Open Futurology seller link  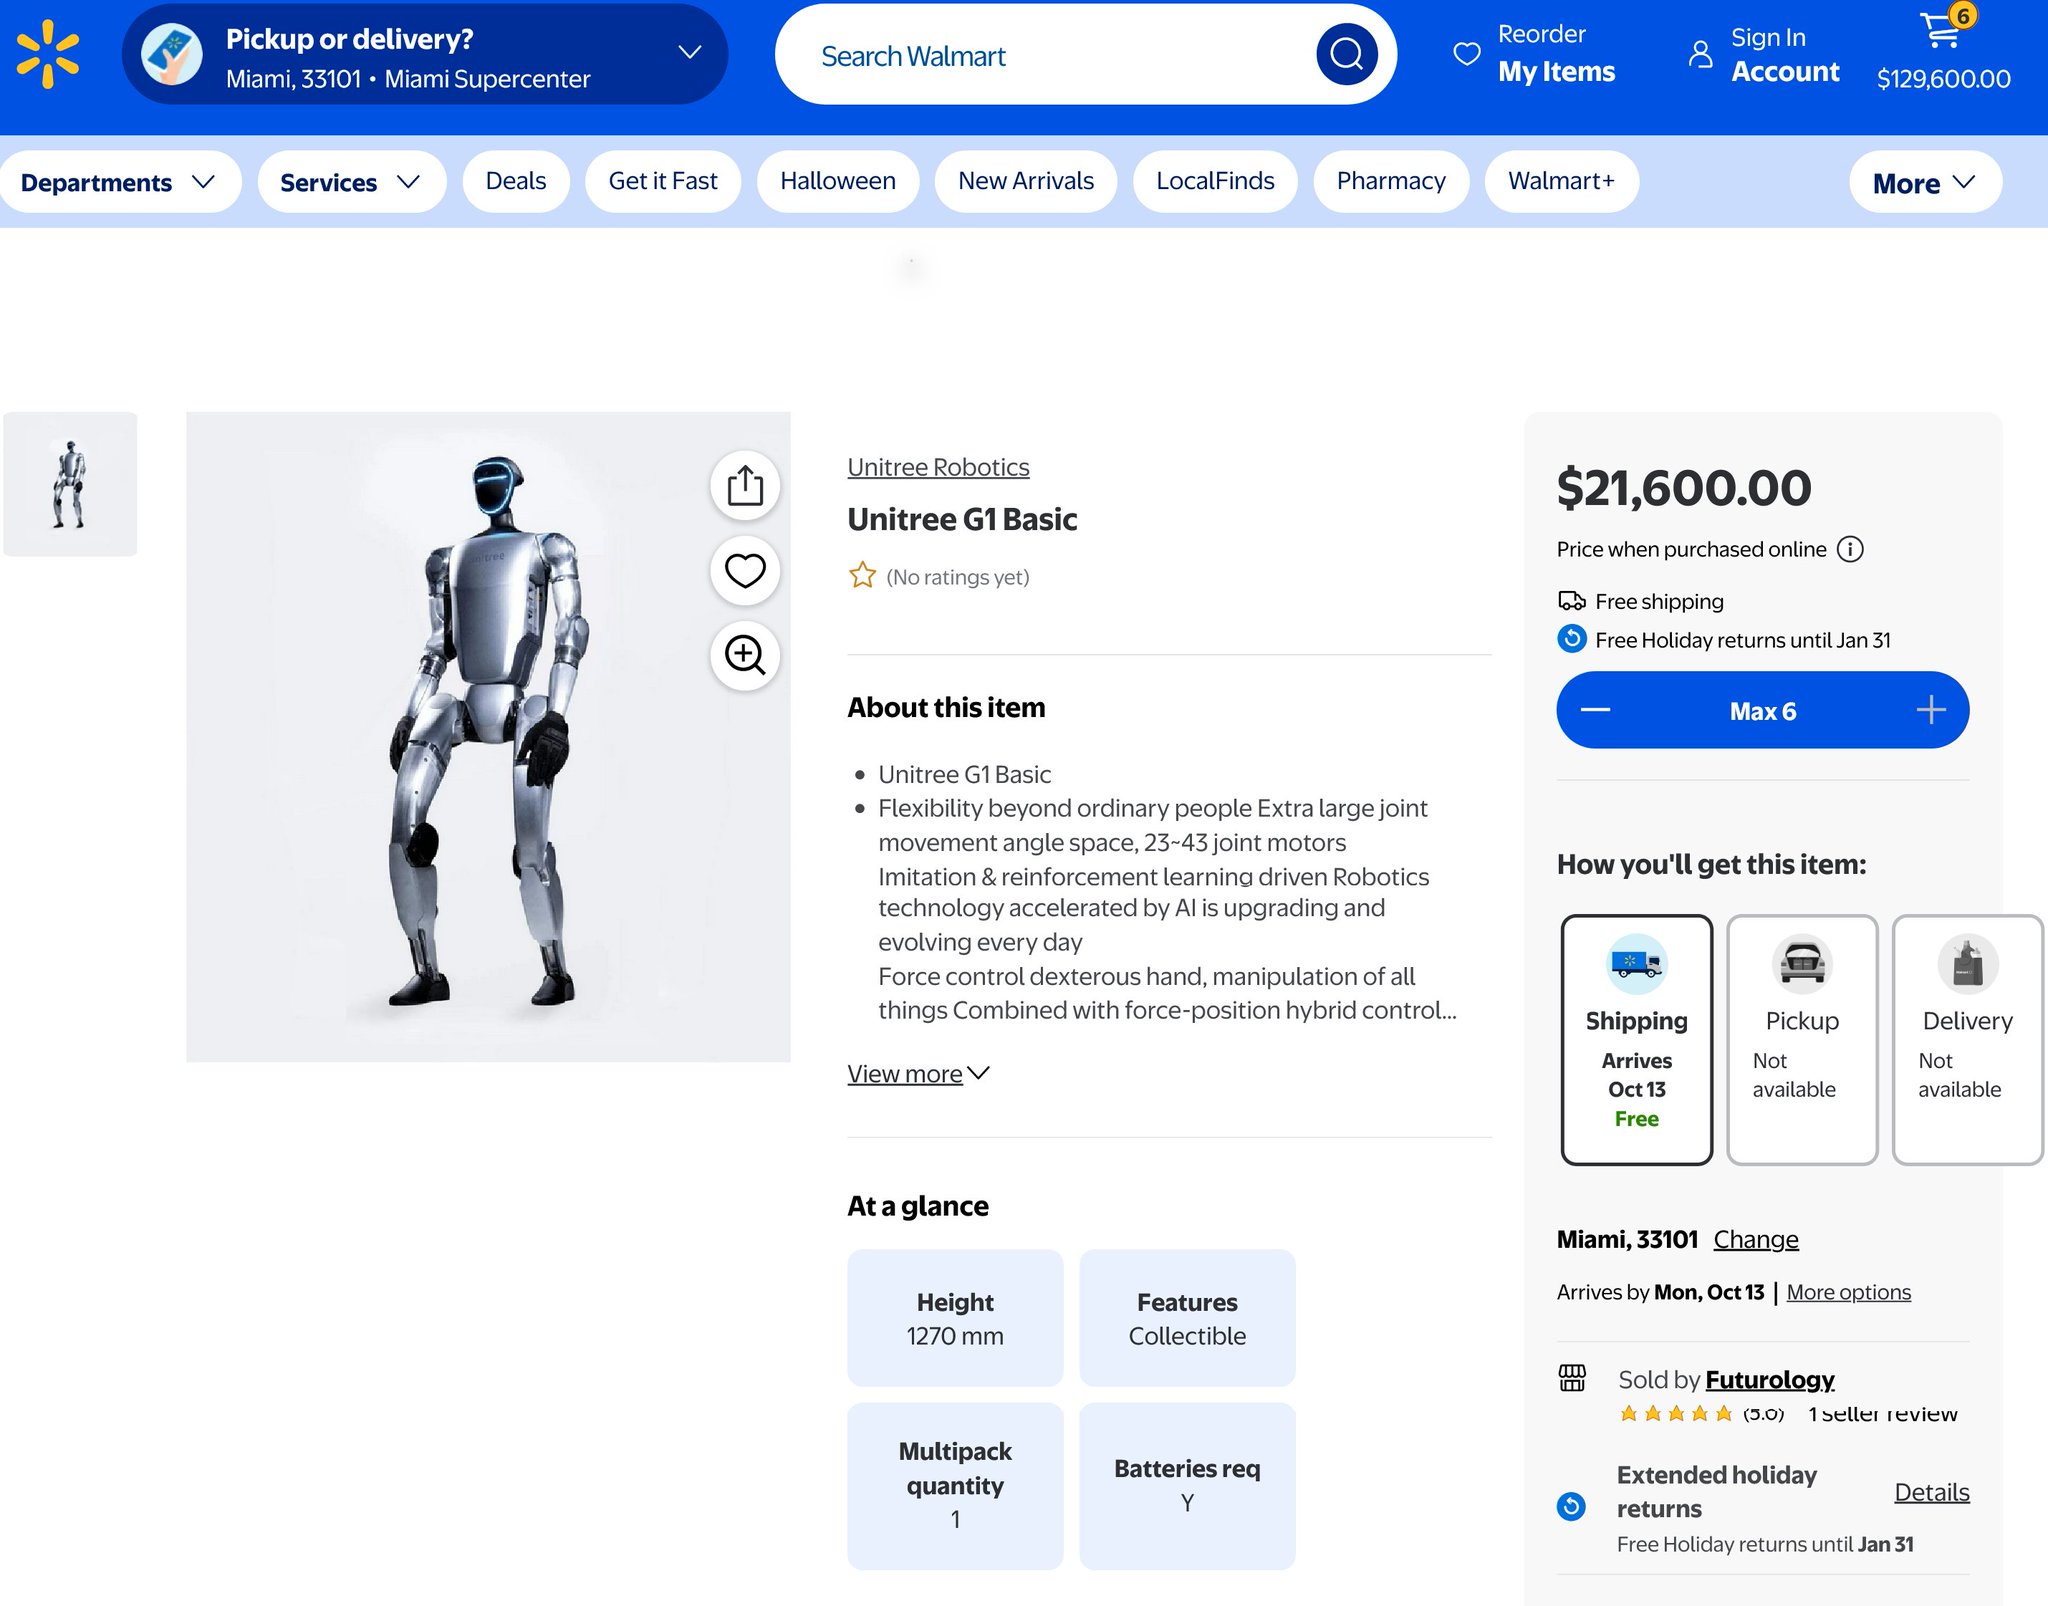coord(1769,1379)
